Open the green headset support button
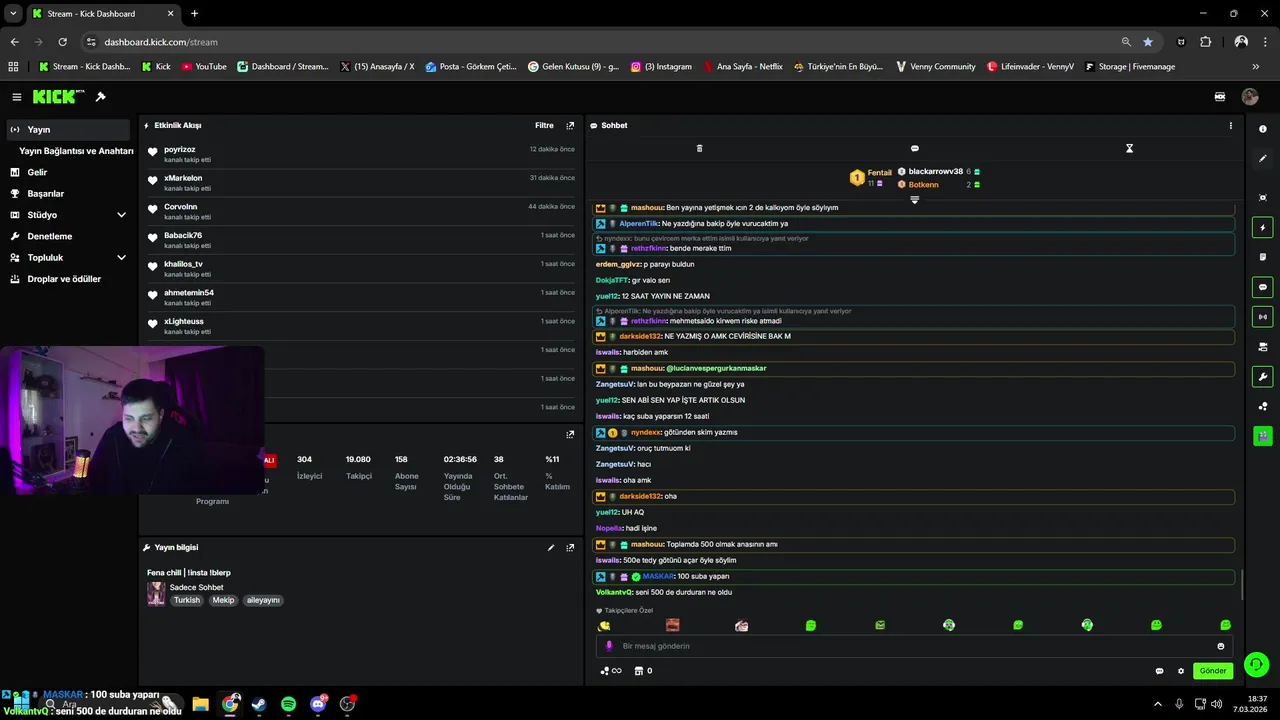 [x=1256, y=664]
